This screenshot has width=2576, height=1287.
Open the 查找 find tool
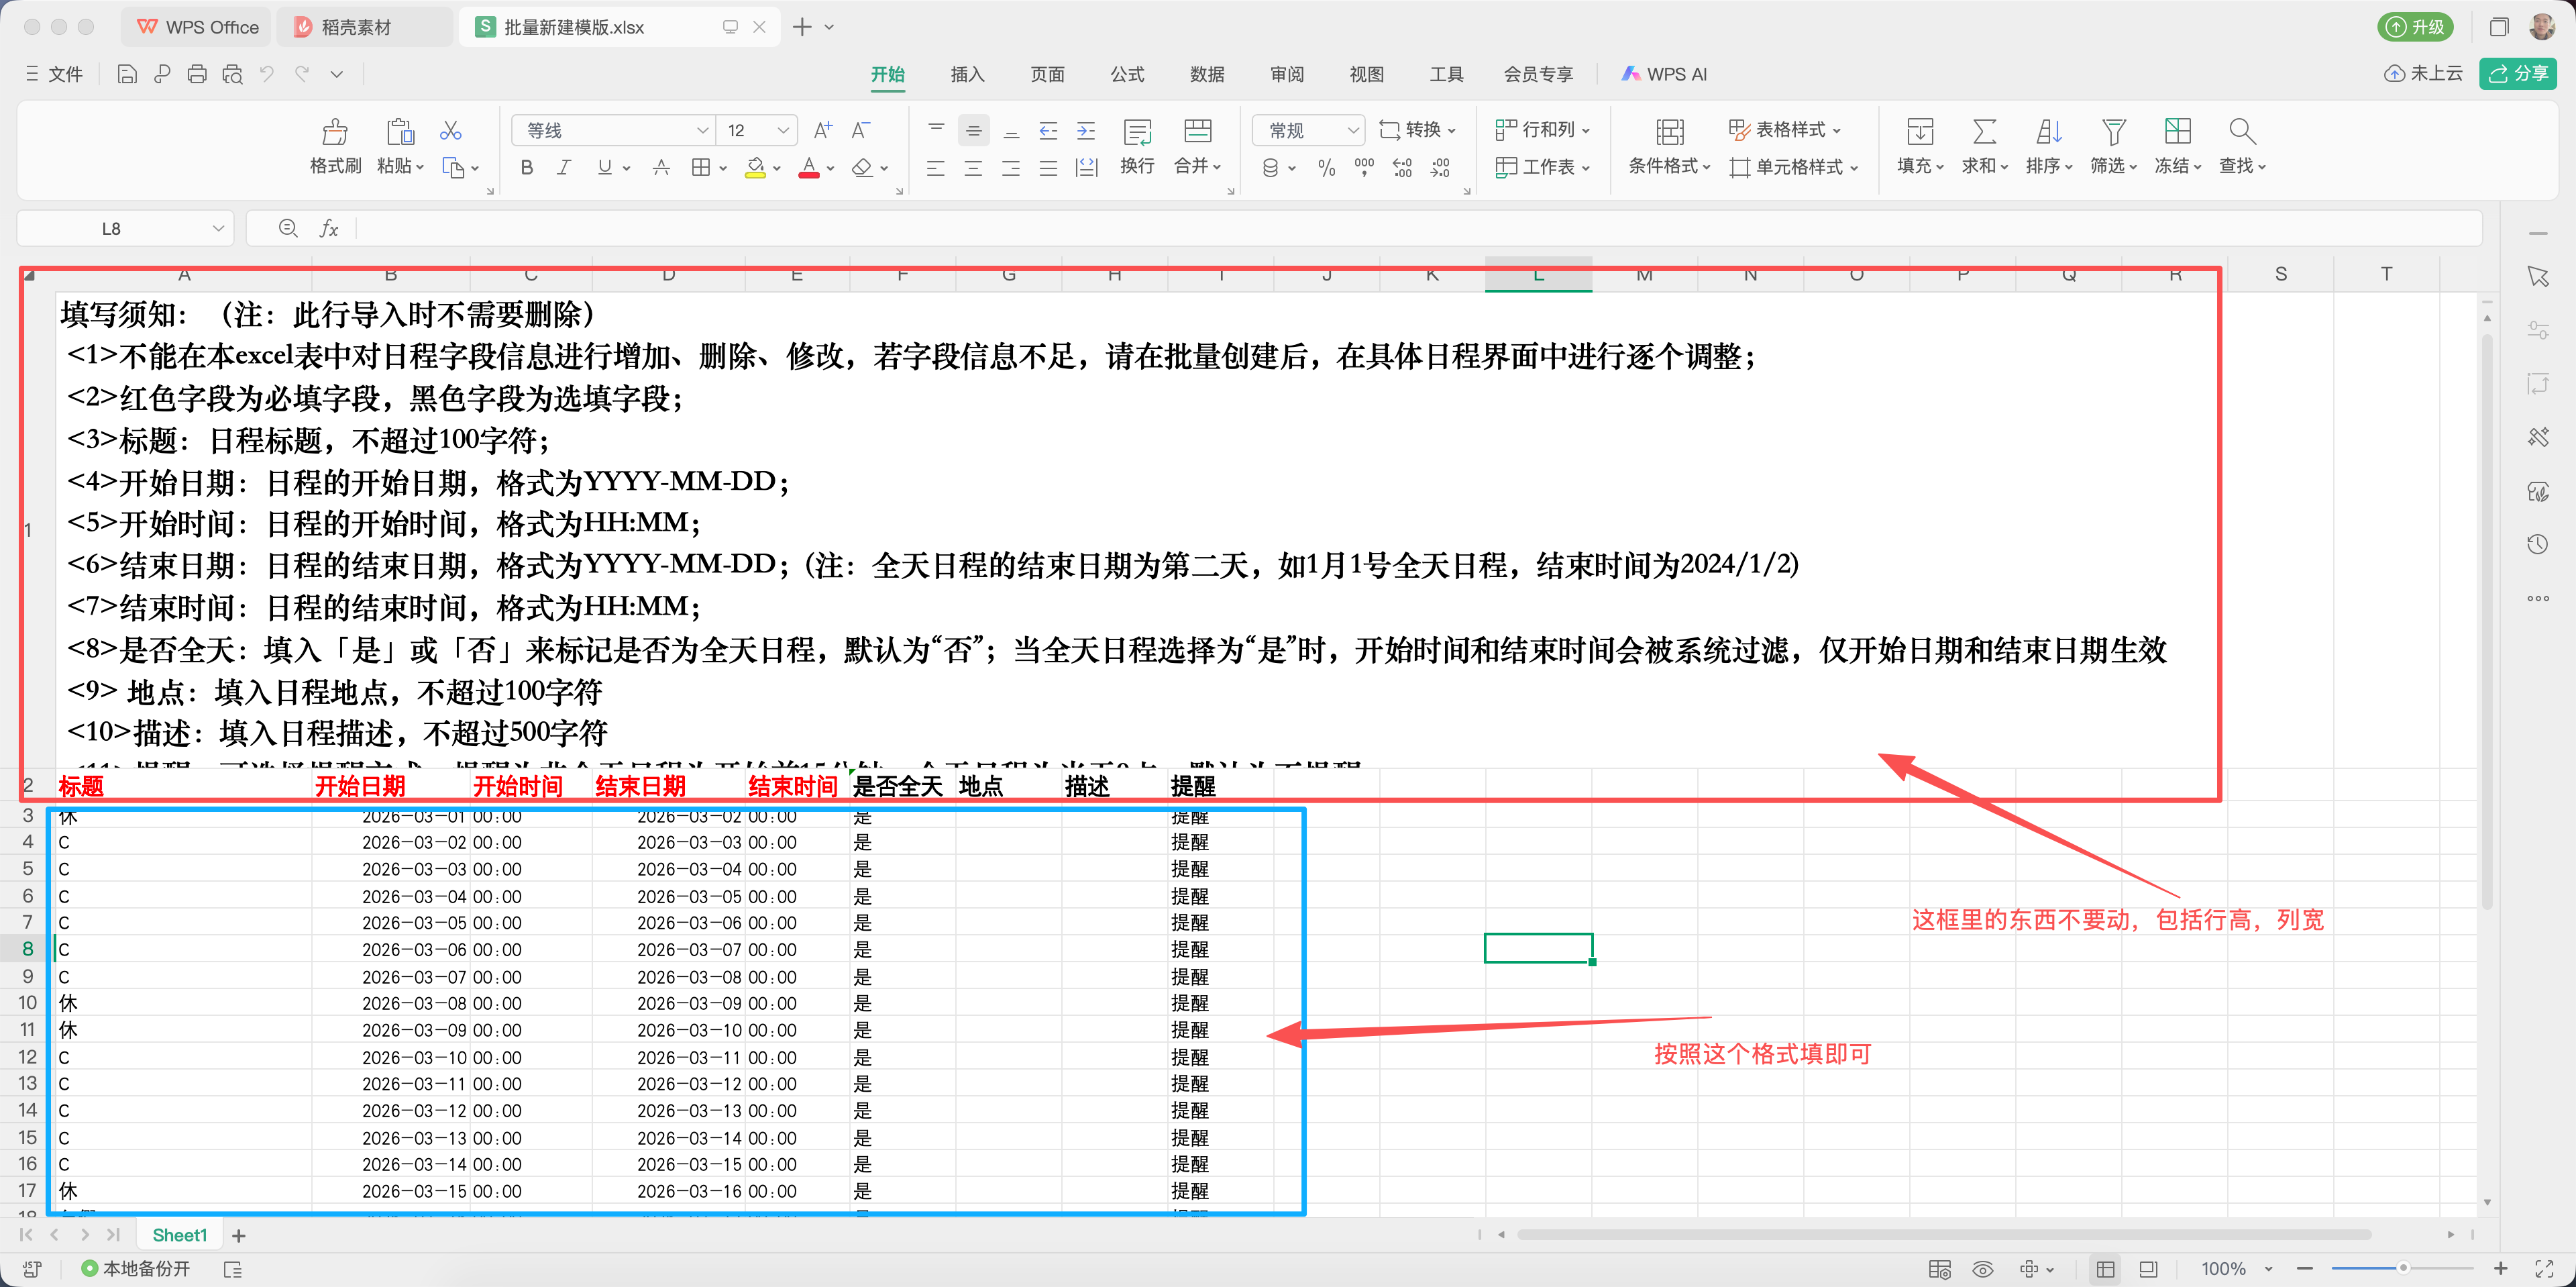pyautogui.click(x=2241, y=146)
